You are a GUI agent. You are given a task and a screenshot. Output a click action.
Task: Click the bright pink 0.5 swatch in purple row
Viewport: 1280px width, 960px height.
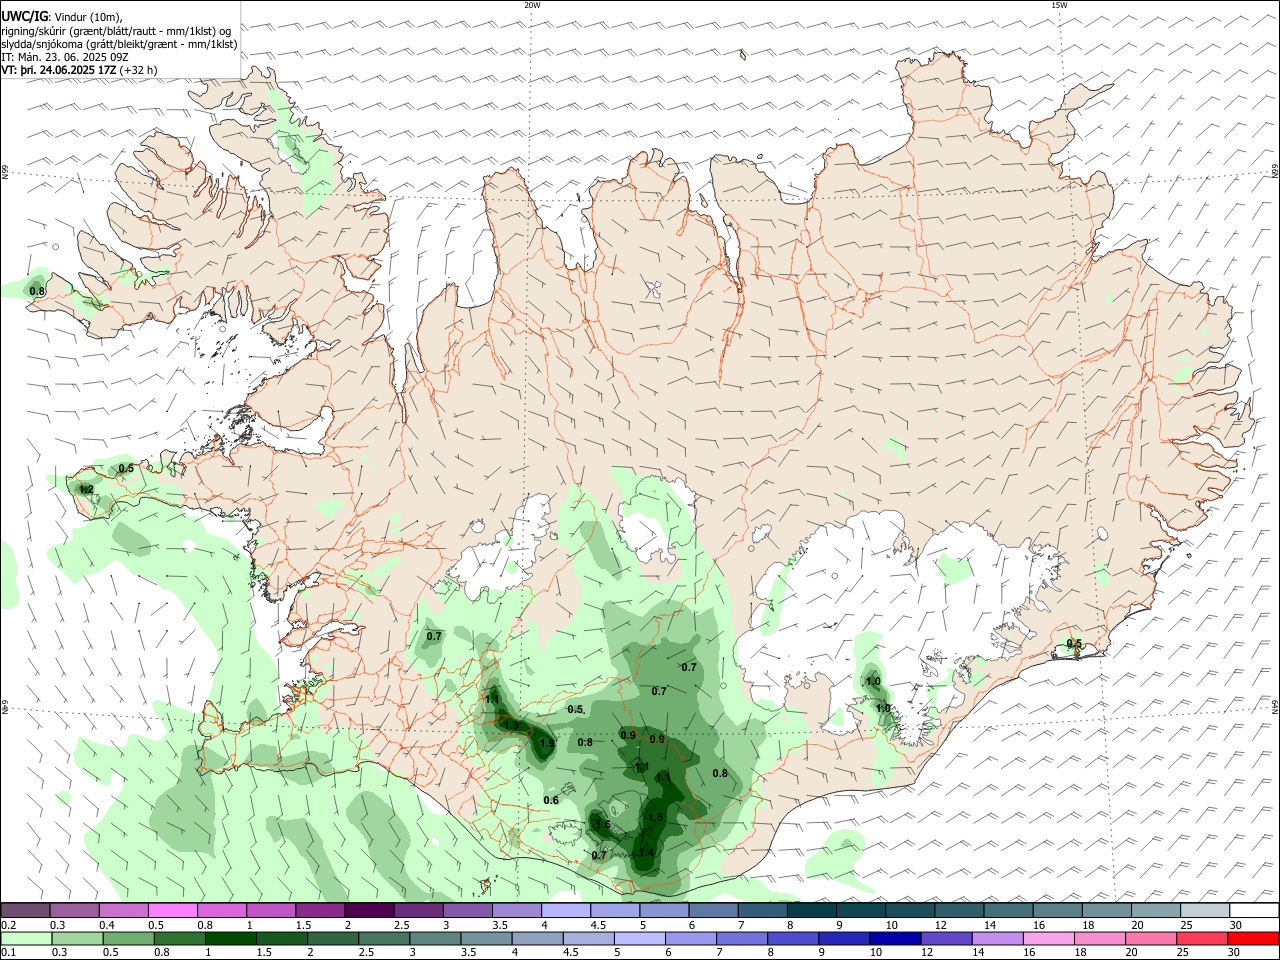pyautogui.click(x=174, y=911)
